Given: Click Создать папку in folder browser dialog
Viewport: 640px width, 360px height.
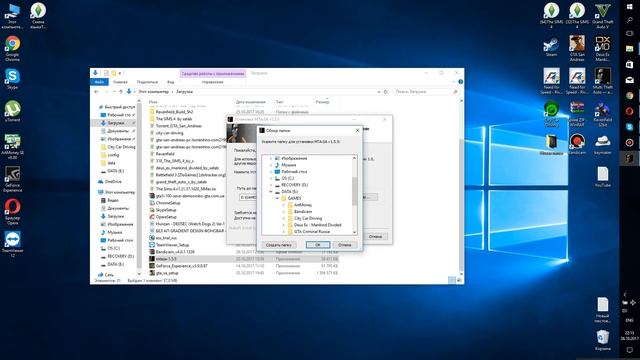Looking at the screenshot, I should 278,245.
